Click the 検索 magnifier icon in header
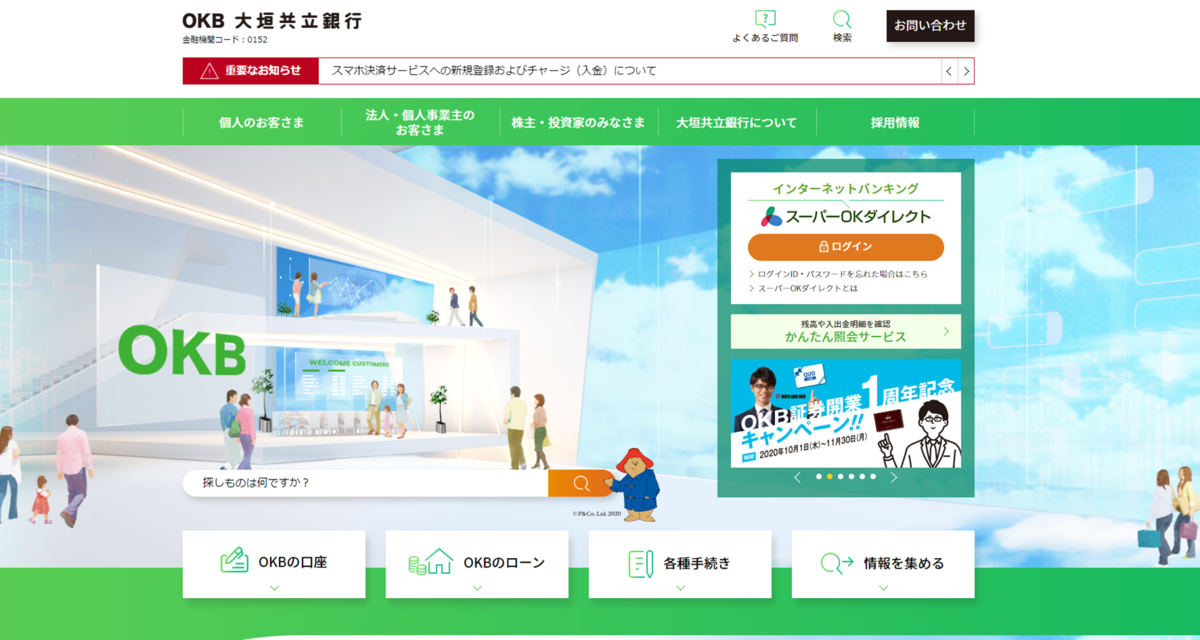Image resolution: width=1200 pixels, height=640 pixels. tap(842, 19)
